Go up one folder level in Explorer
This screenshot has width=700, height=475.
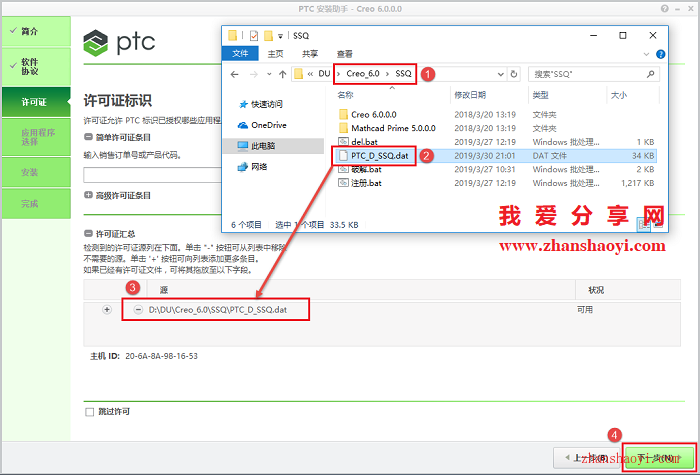click(x=282, y=75)
